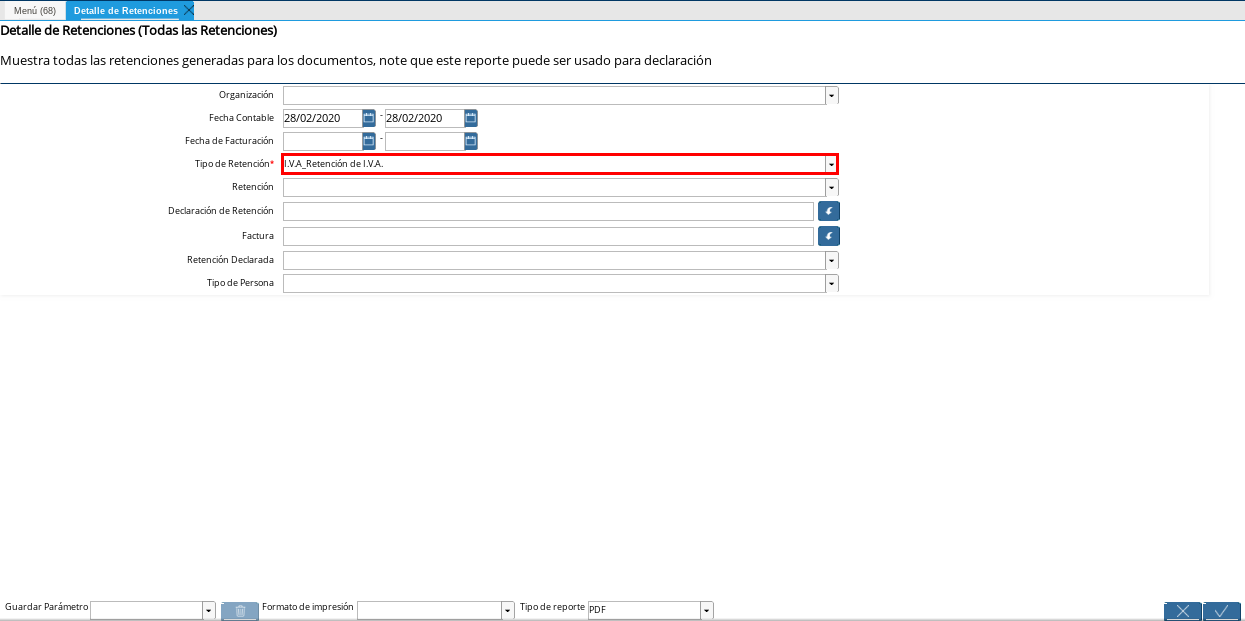Open calendar for Fecha Contable start date

(x=369, y=118)
